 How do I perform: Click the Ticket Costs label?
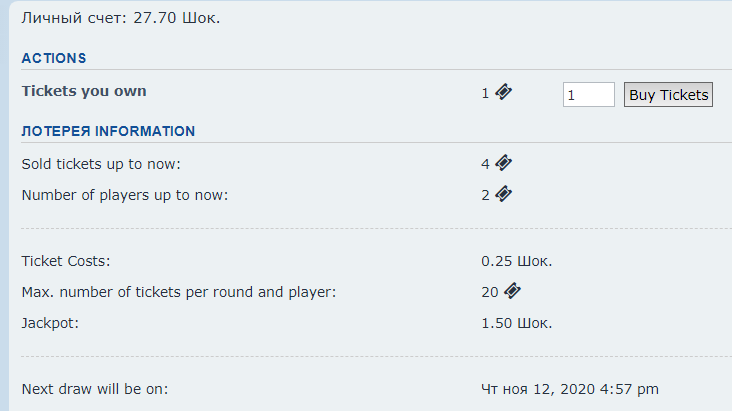(66, 261)
